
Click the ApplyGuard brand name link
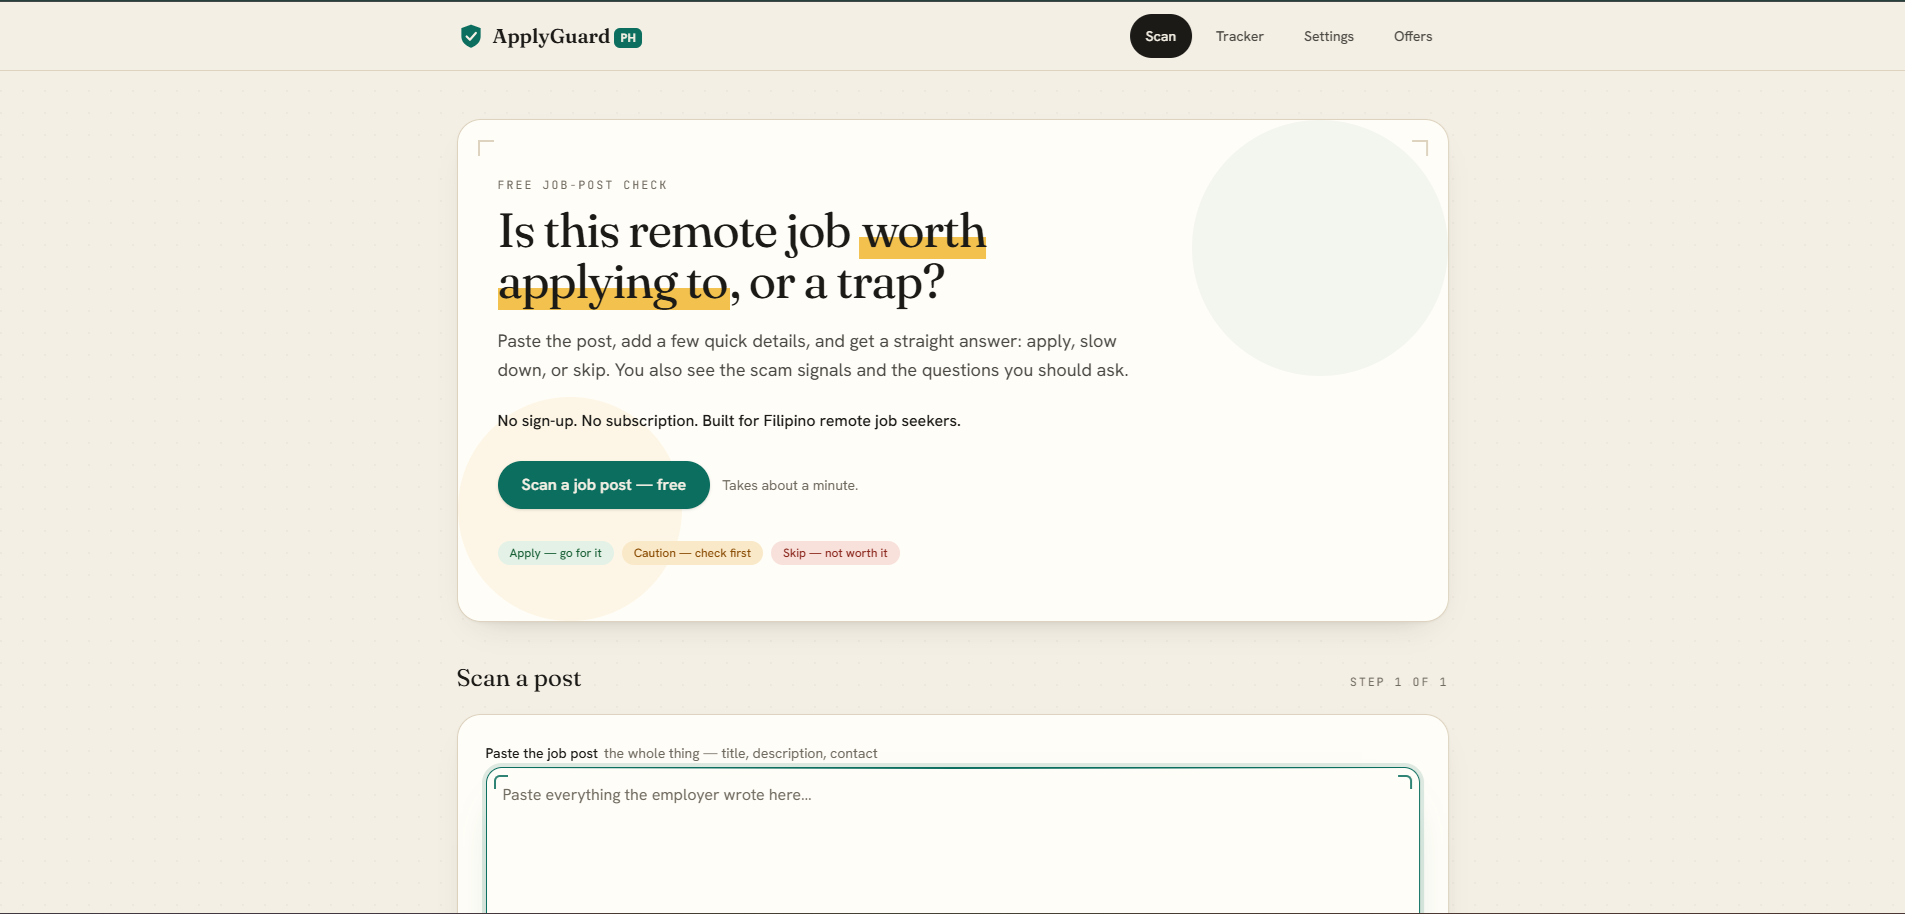(x=551, y=37)
